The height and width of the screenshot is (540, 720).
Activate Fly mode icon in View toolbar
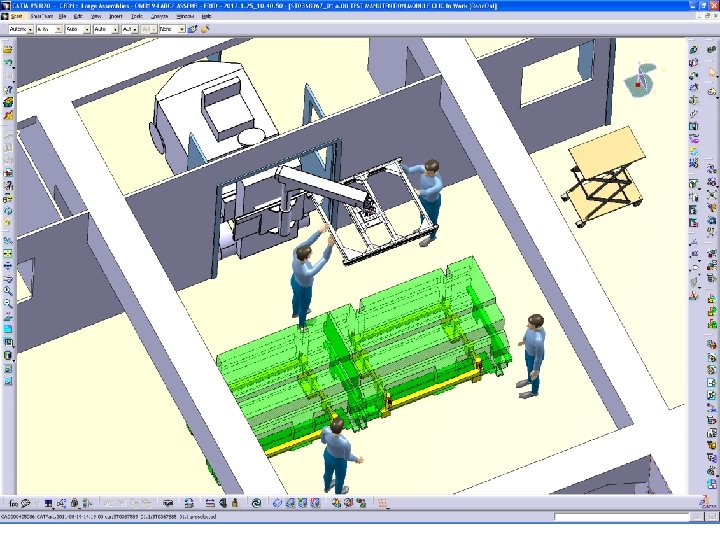(x=8, y=240)
